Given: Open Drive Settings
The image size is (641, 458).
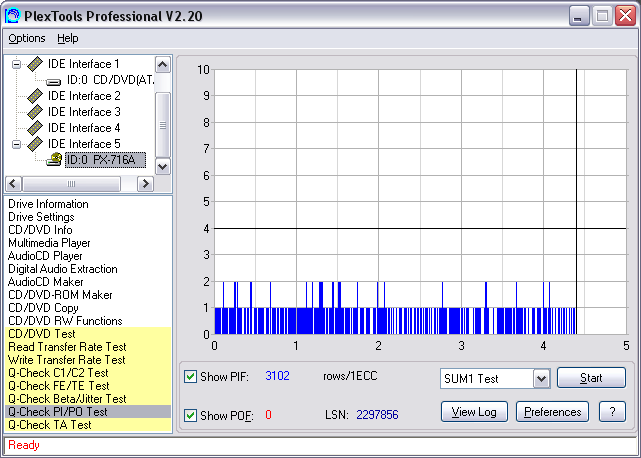Looking at the screenshot, I should [x=41, y=217].
